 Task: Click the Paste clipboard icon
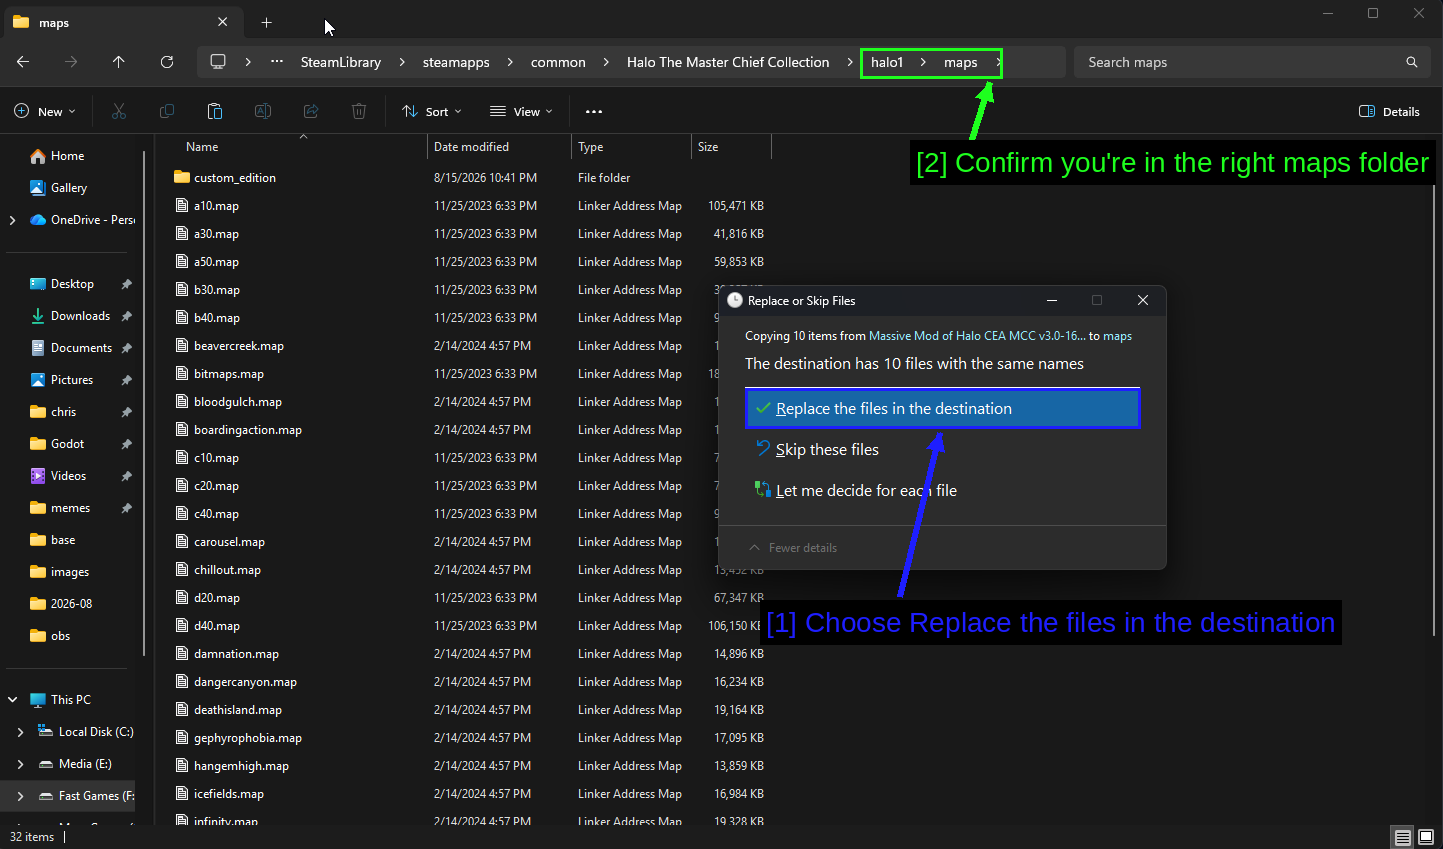click(215, 111)
